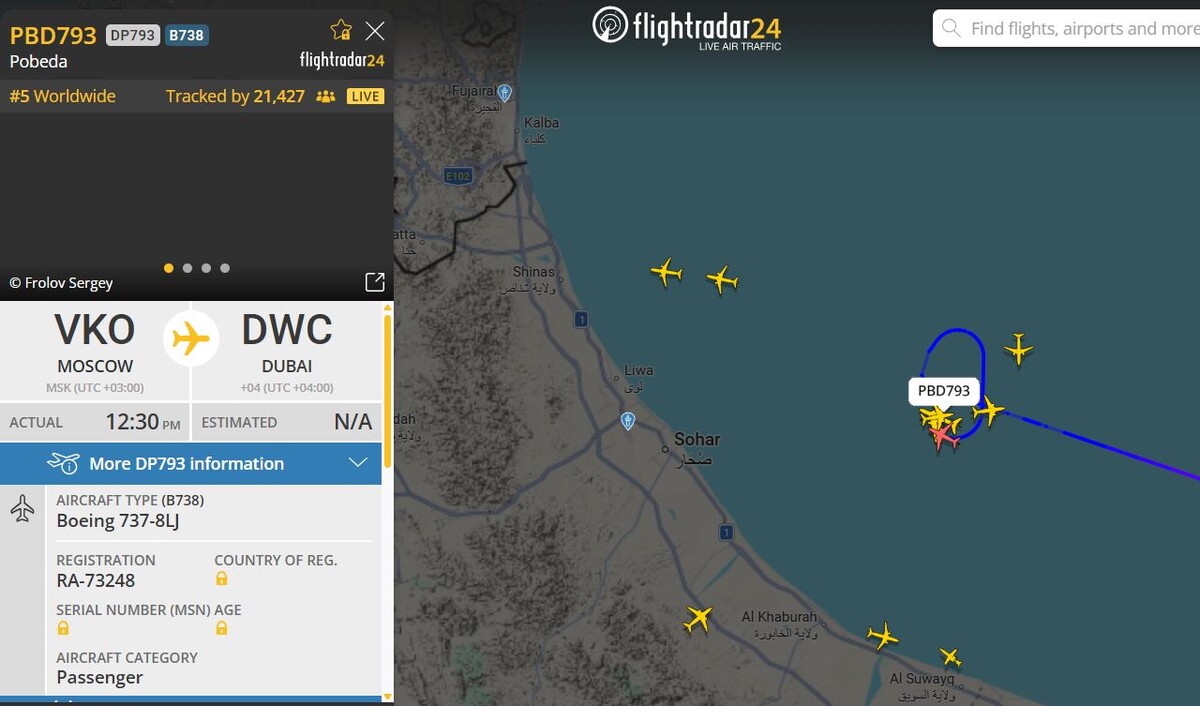This screenshot has width=1200, height=706.
Task: Select second photo carousel dot
Action: 187,268
